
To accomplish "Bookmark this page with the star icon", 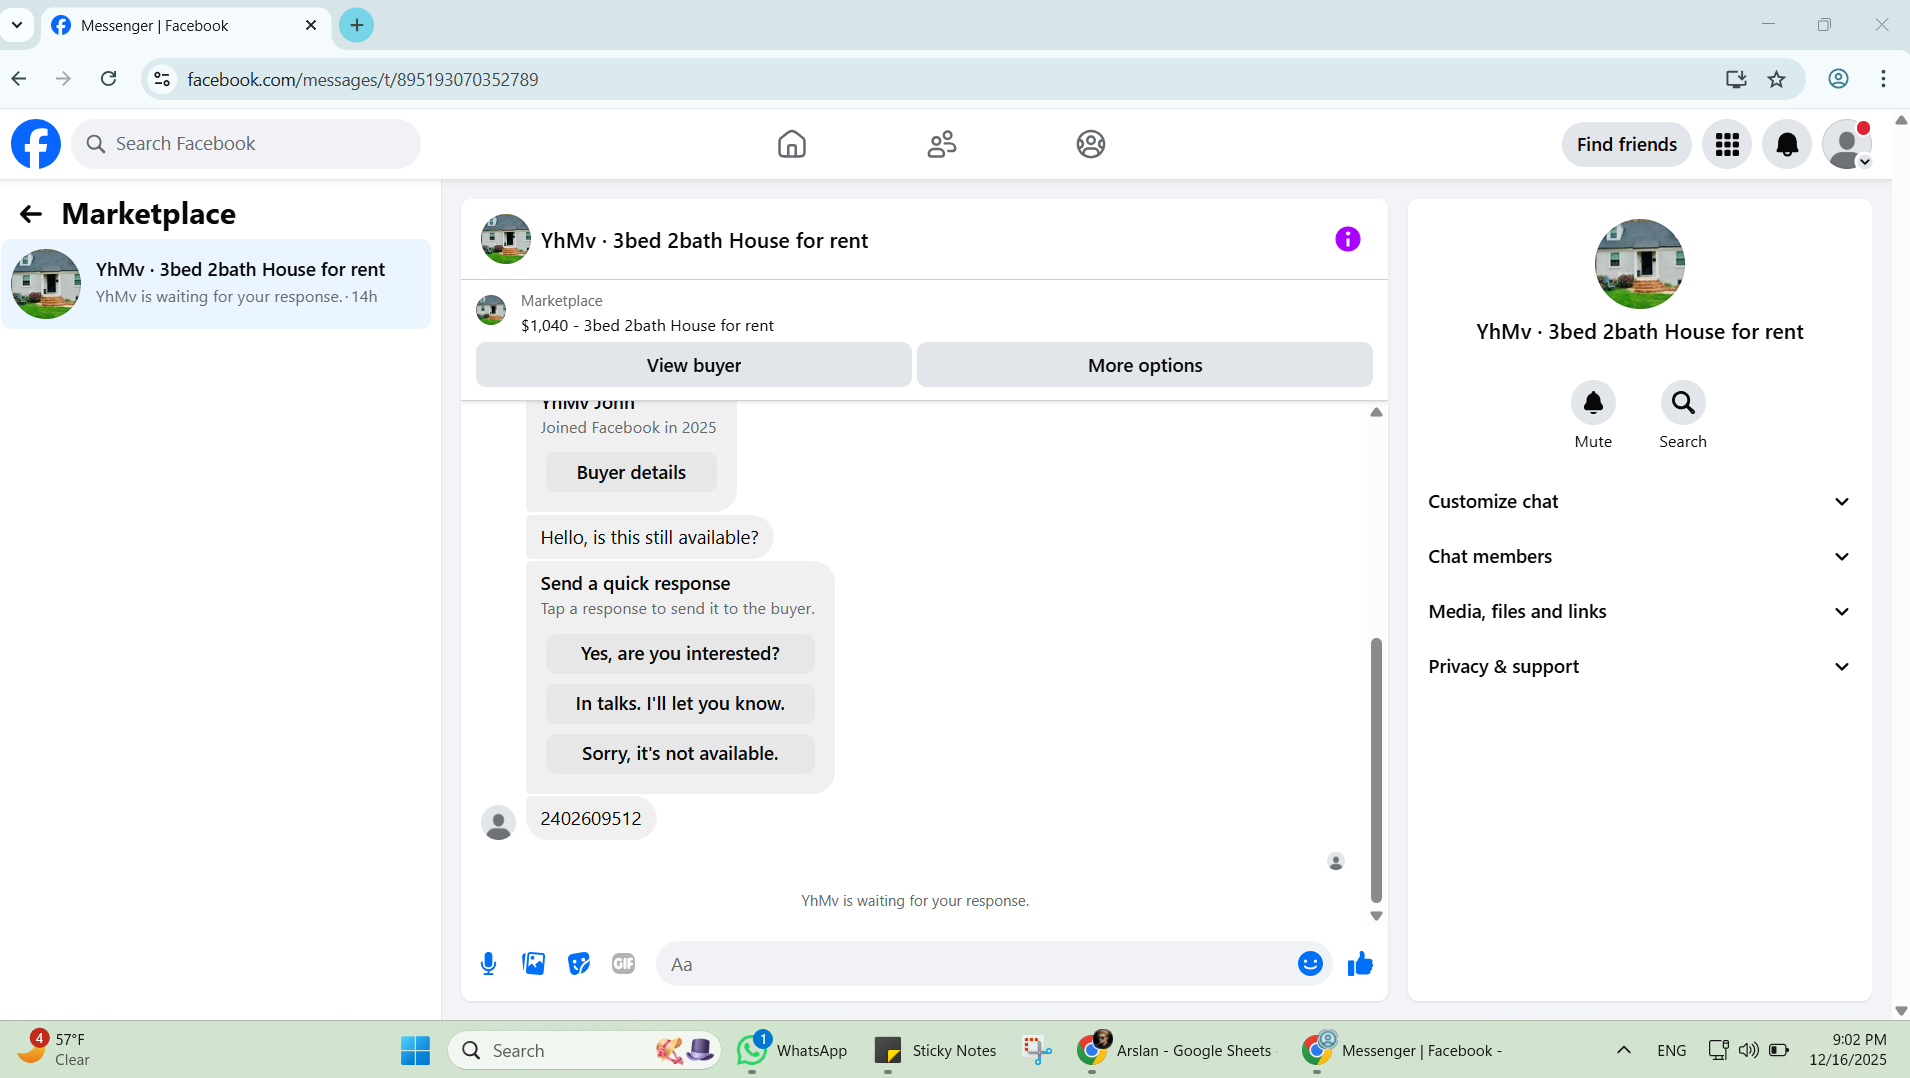I will point(1776,79).
